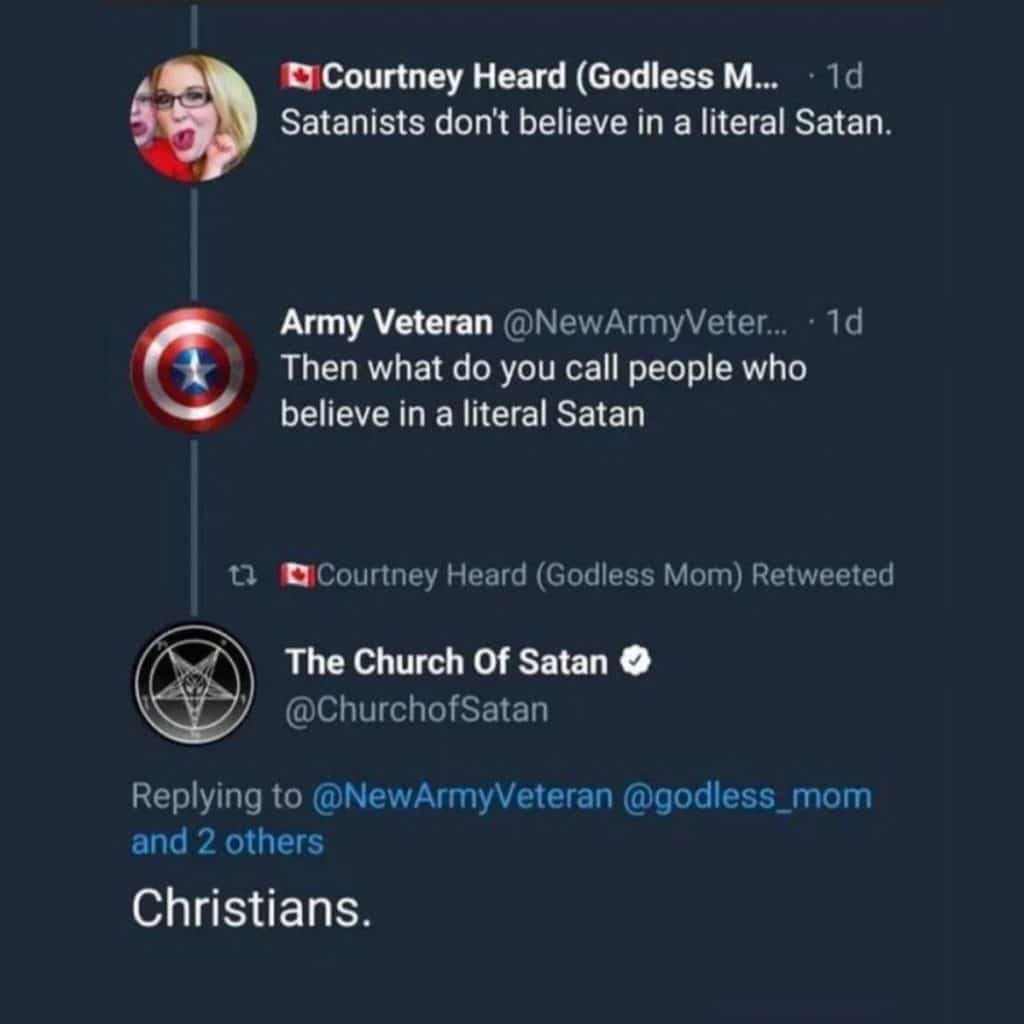1024x1024 pixels.
Task: Open the Army Veteran display name
Action: pos(386,322)
